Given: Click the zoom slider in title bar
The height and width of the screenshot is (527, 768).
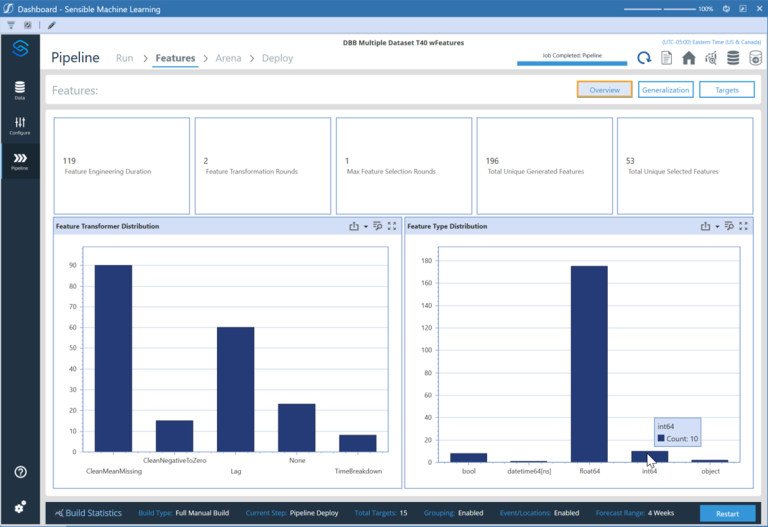Looking at the screenshot, I should point(659,9).
